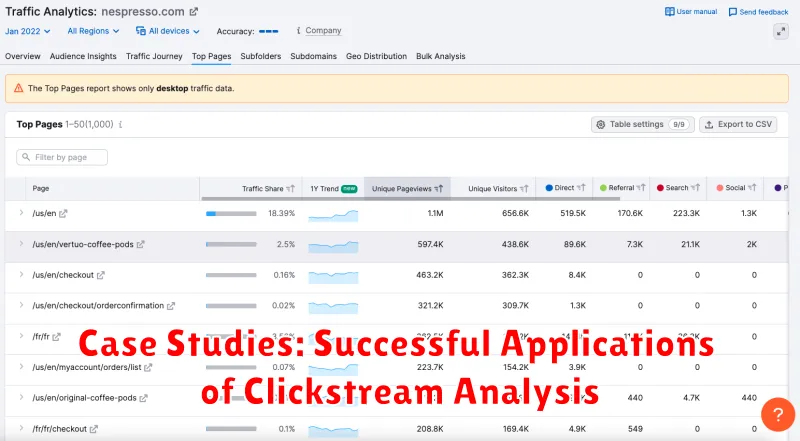Expand report to fullscreen with arrows icon
The height and width of the screenshot is (441, 800).
[781, 32]
